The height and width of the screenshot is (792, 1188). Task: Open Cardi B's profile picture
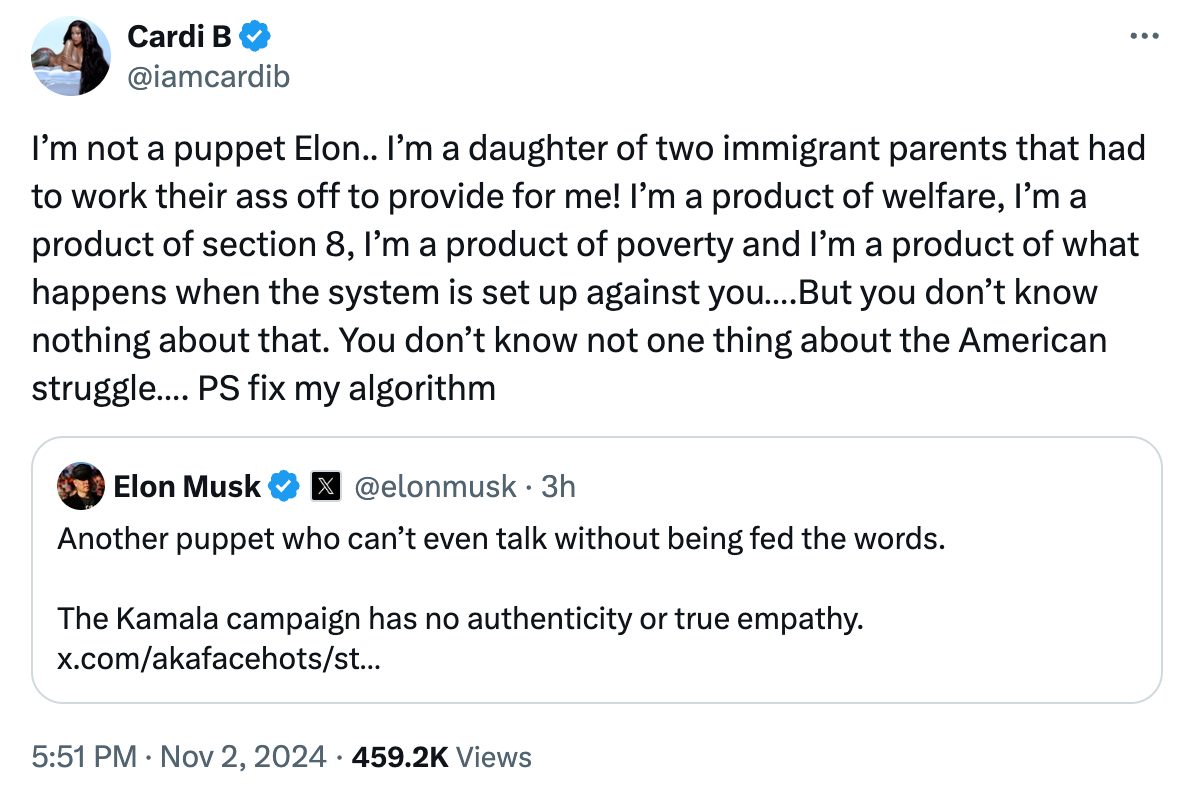point(71,56)
